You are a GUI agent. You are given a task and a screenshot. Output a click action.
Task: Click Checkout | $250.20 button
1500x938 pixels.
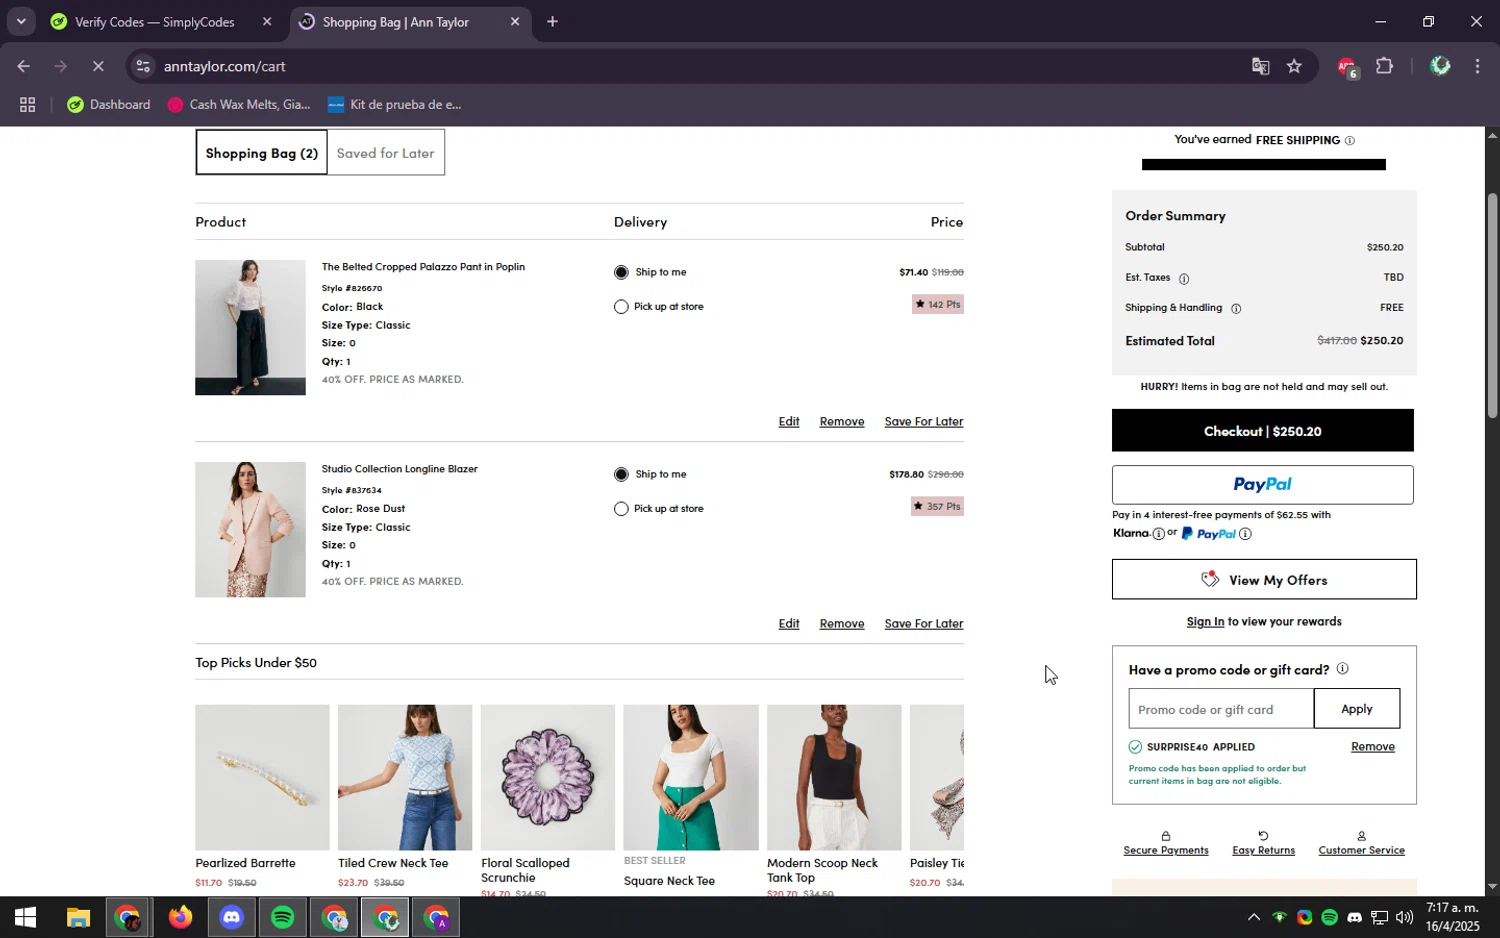pos(1263,431)
